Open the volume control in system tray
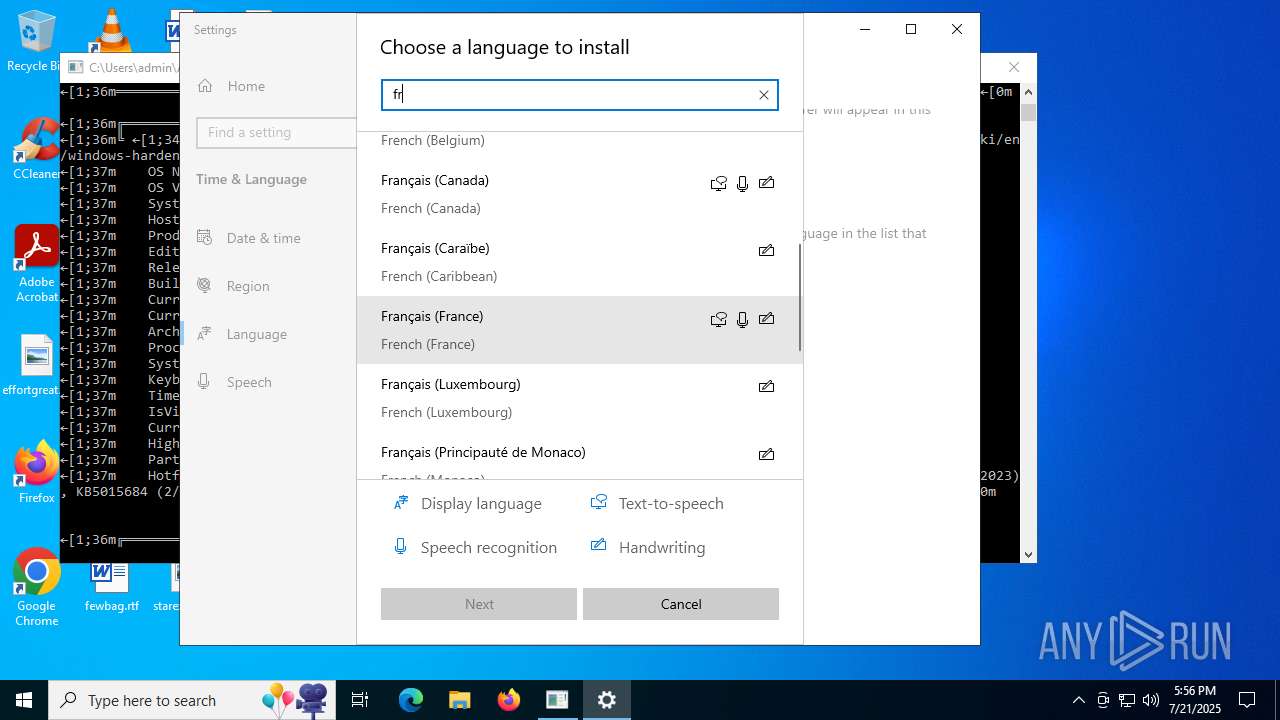The height and width of the screenshot is (720, 1280). click(x=1151, y=700)
